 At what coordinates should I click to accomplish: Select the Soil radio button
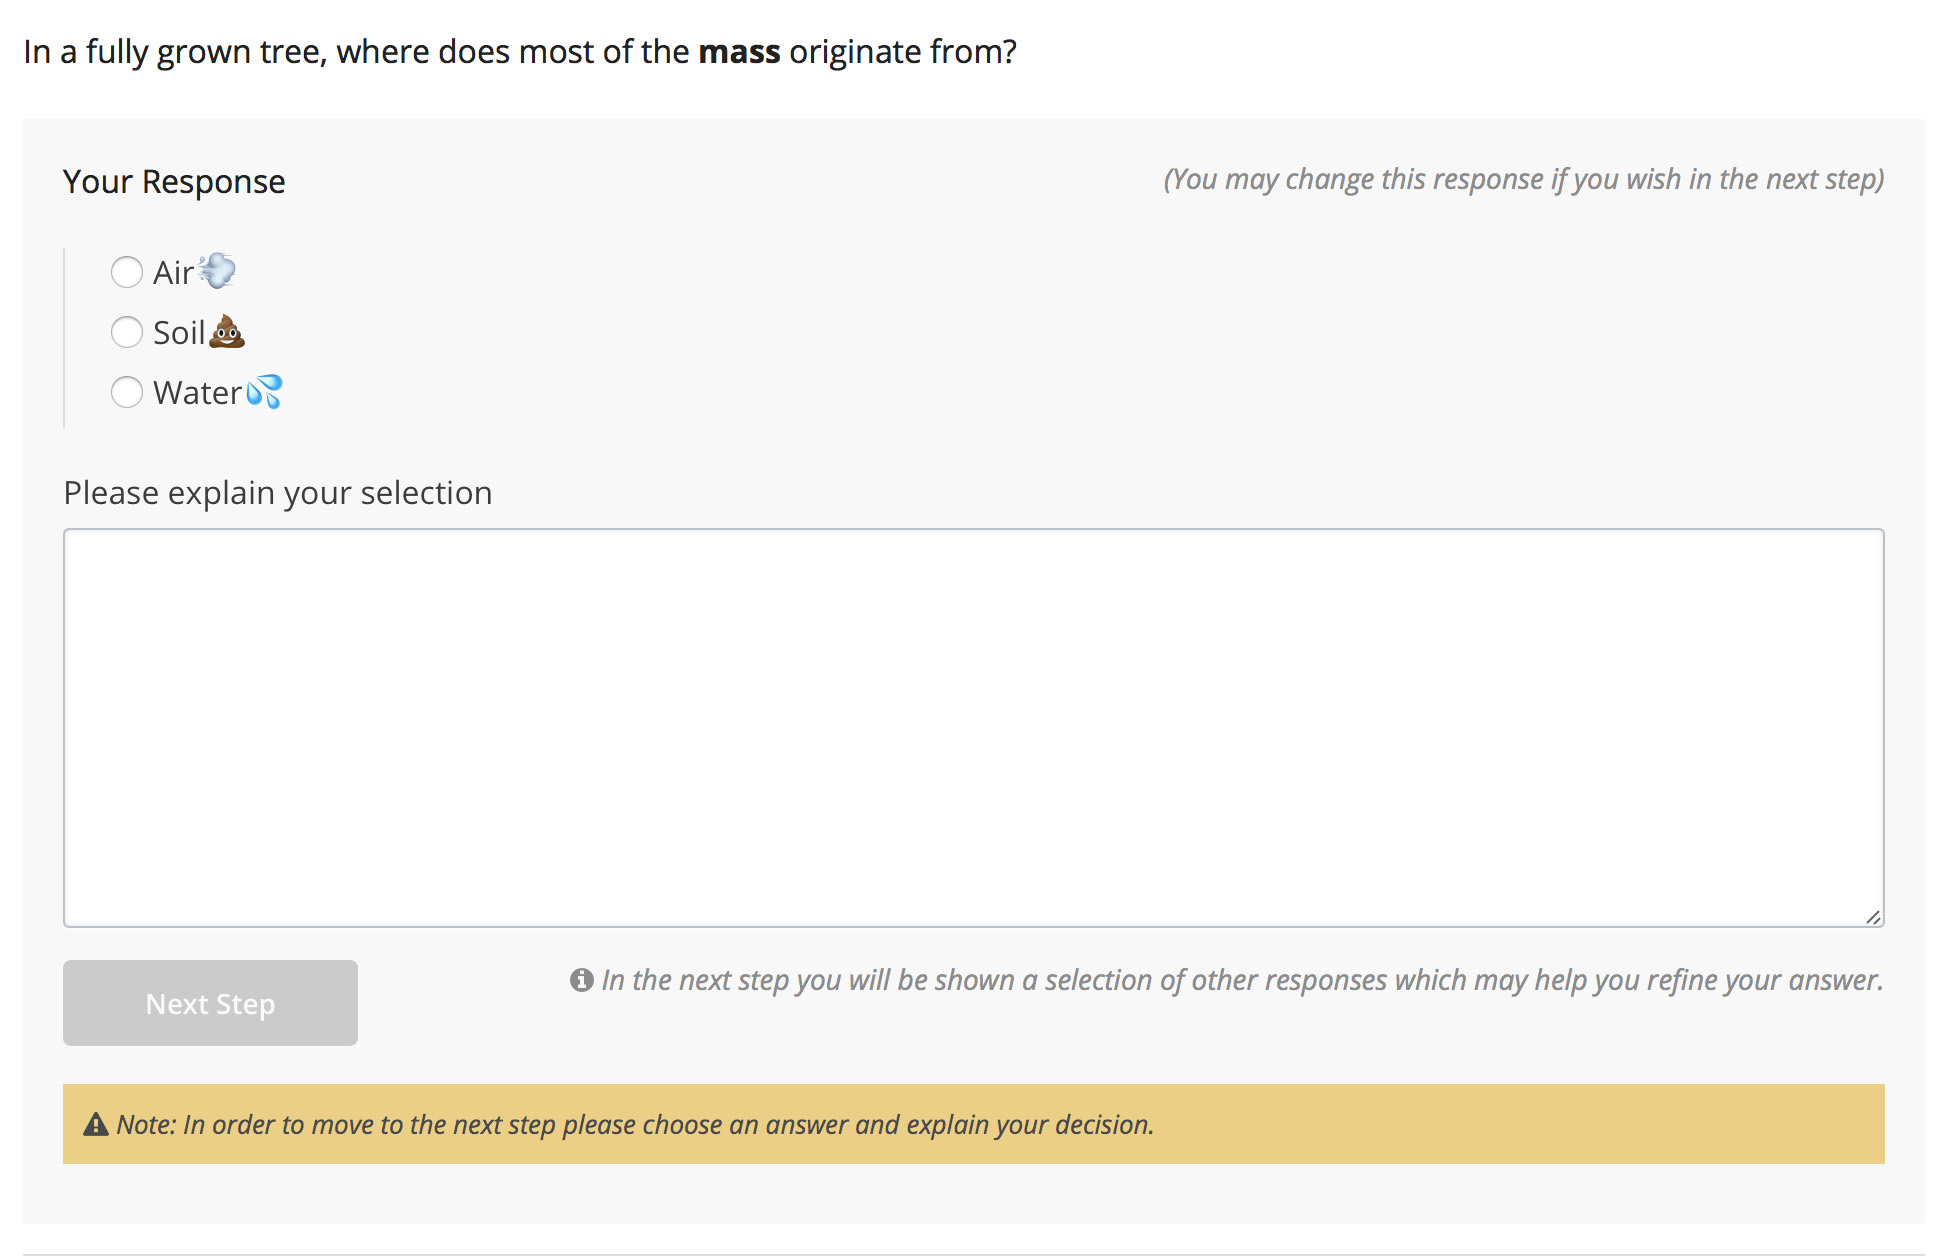(x=127, y=332)
